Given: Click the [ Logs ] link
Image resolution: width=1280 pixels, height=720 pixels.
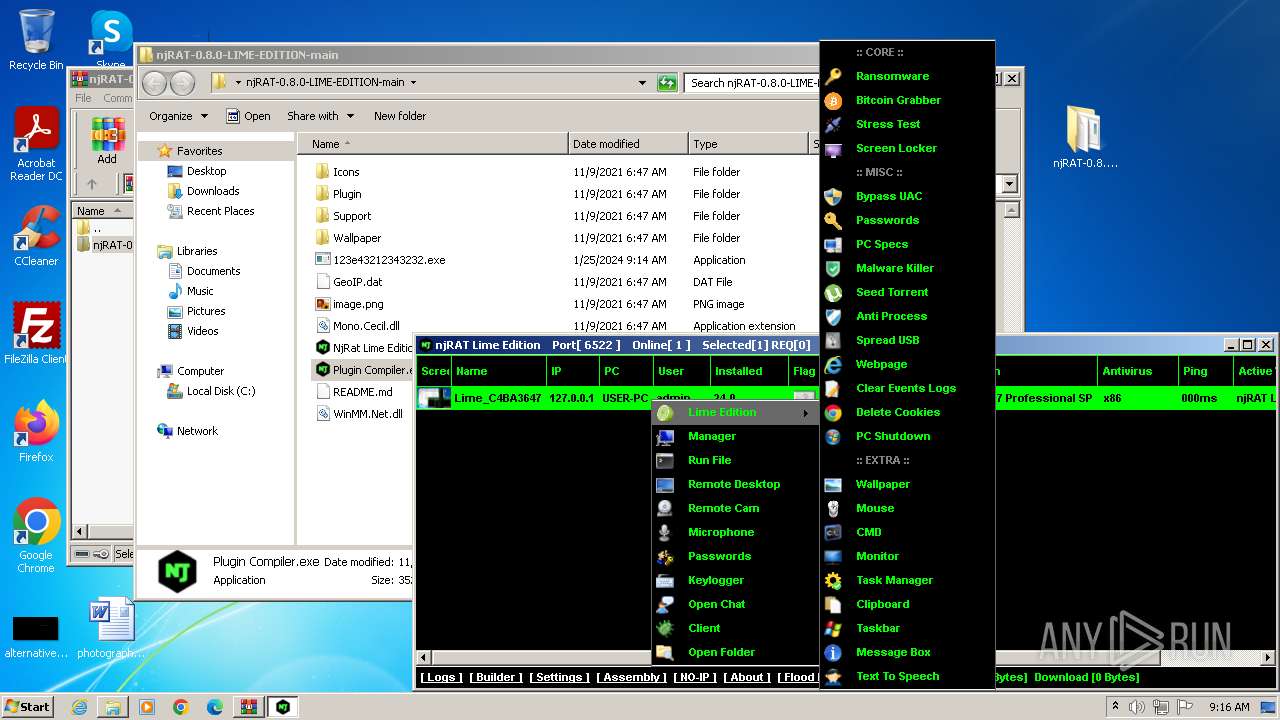Looking at the screenshot, I should 441,677.
